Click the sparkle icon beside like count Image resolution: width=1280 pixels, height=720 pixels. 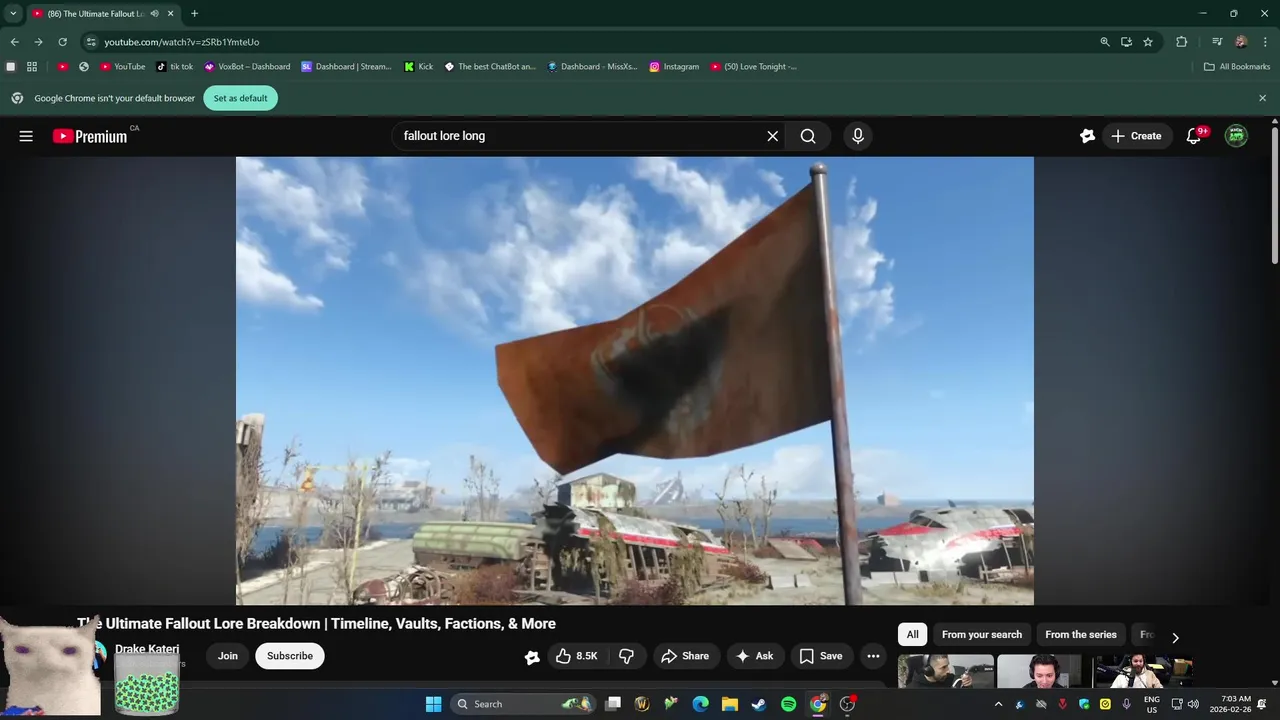pyautogui.click(x=532, y=657)
